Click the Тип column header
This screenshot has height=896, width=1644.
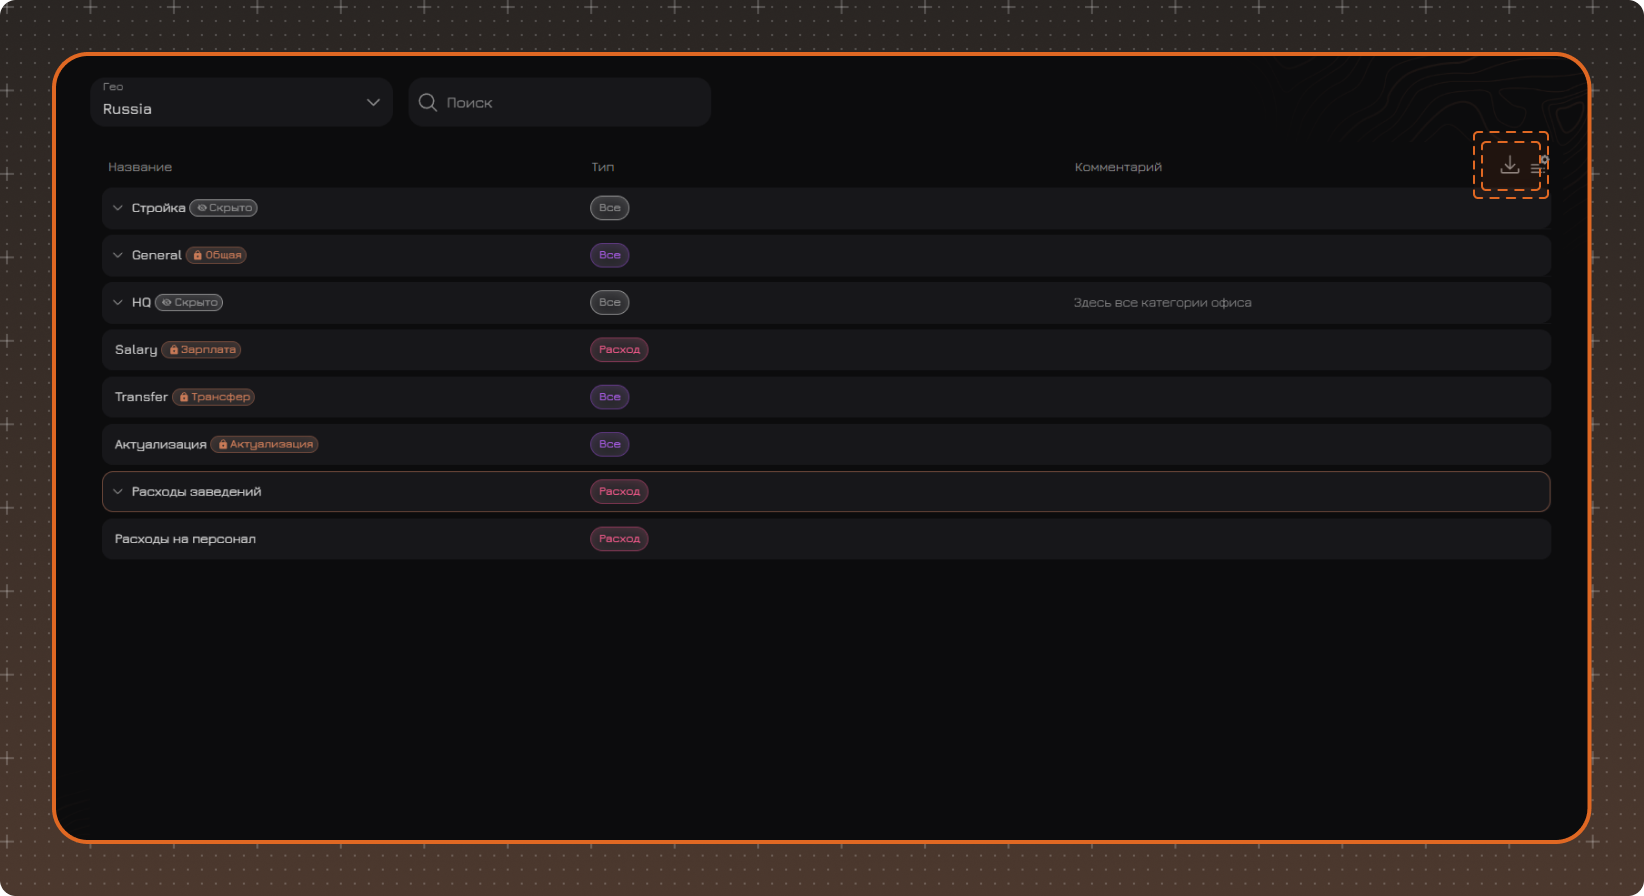pos(603,167)
